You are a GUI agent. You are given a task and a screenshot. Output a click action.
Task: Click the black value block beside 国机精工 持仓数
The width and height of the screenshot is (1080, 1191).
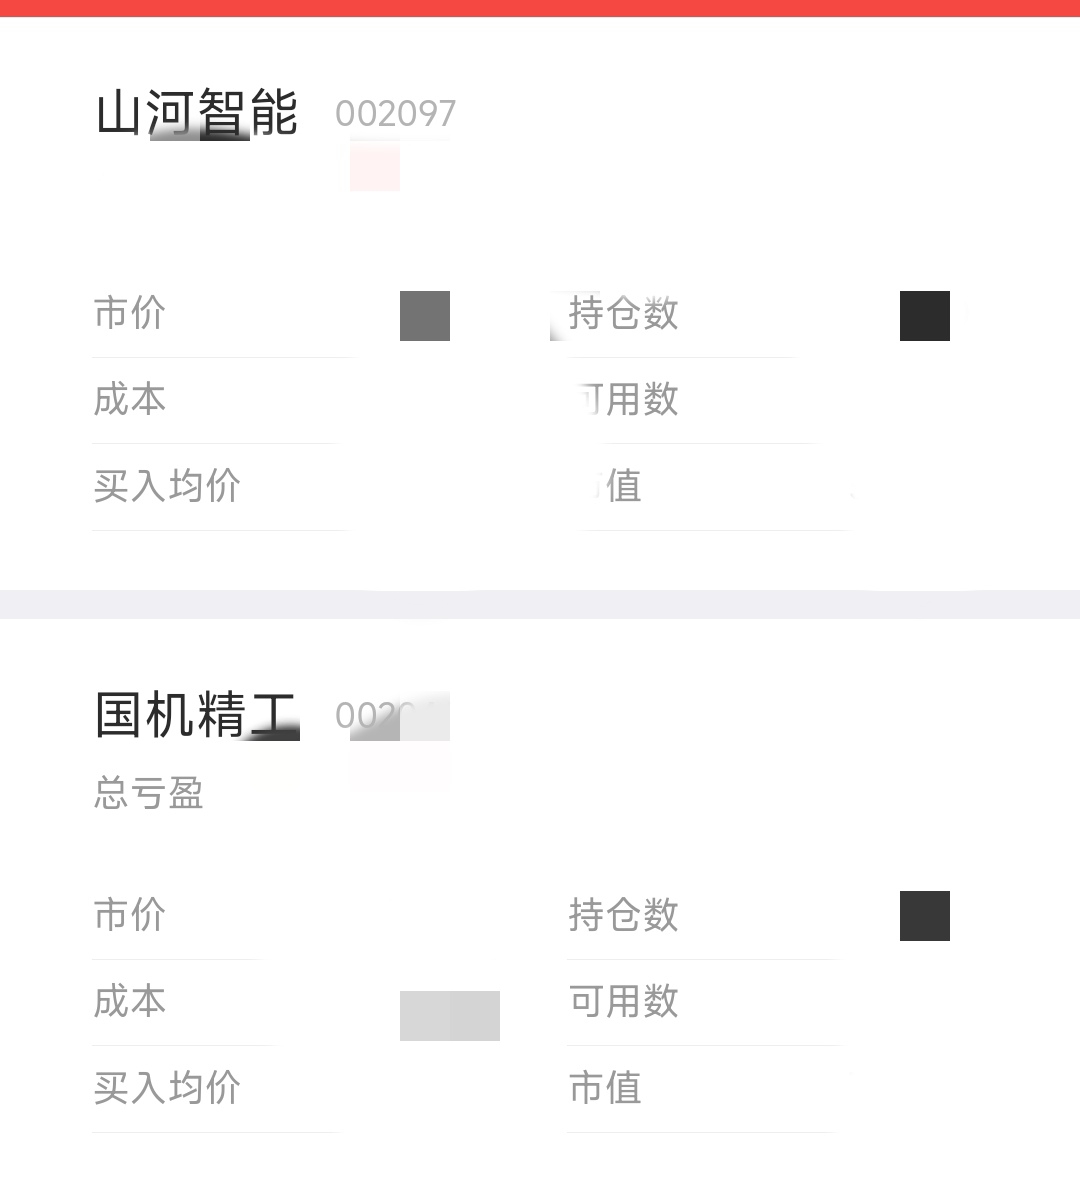924,916
